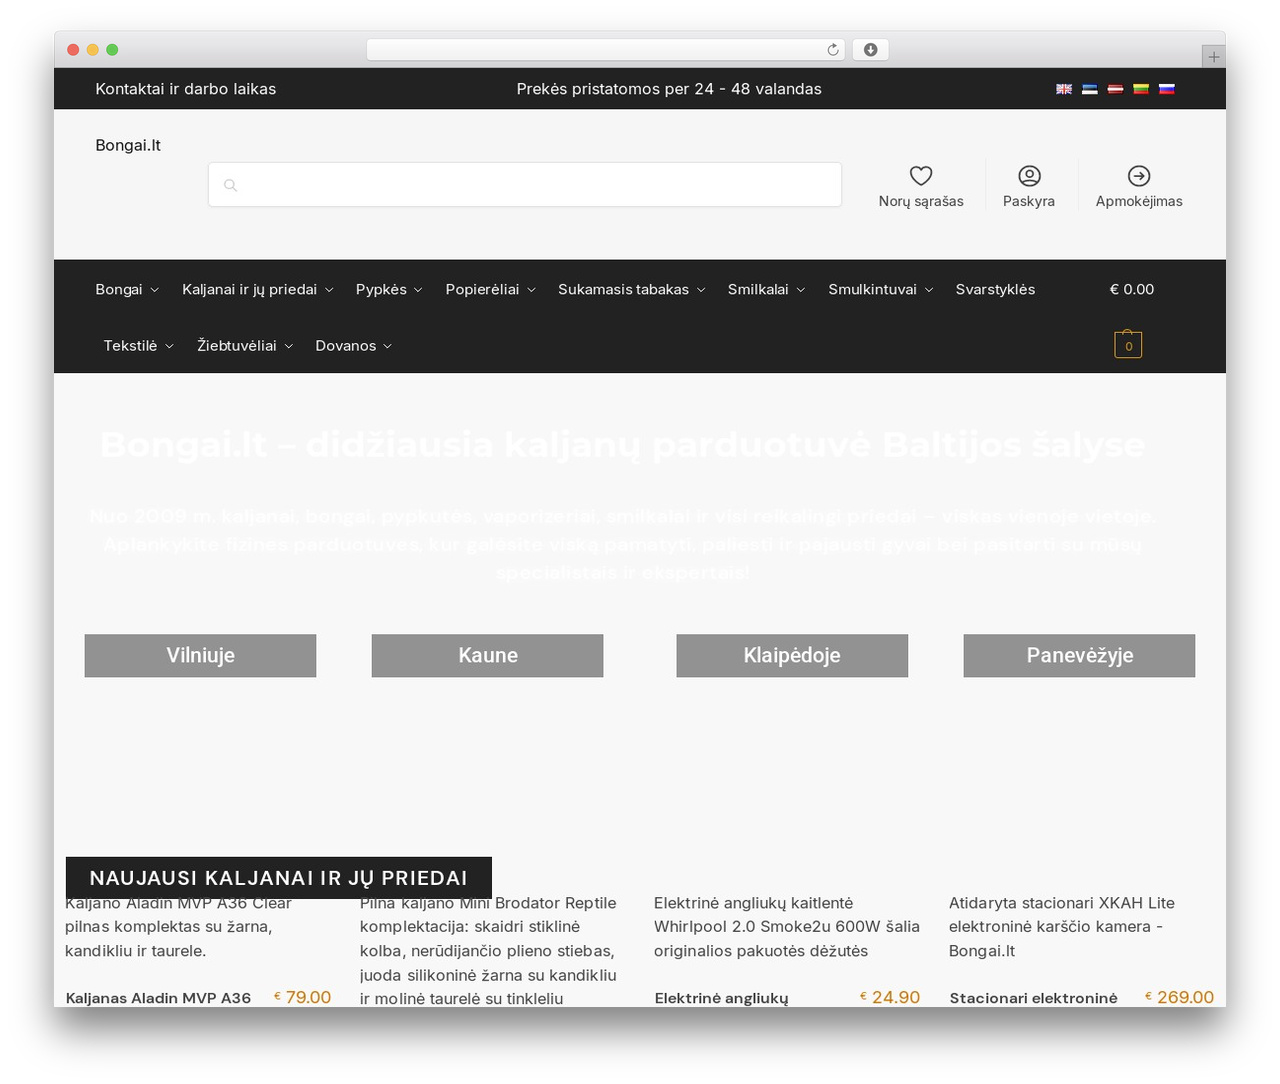The width and height of the screenshot is (1280, 1084).
Task: Open Stacionari elektroninė product title
Action: pyautogui.click(x=1033, y=997)
